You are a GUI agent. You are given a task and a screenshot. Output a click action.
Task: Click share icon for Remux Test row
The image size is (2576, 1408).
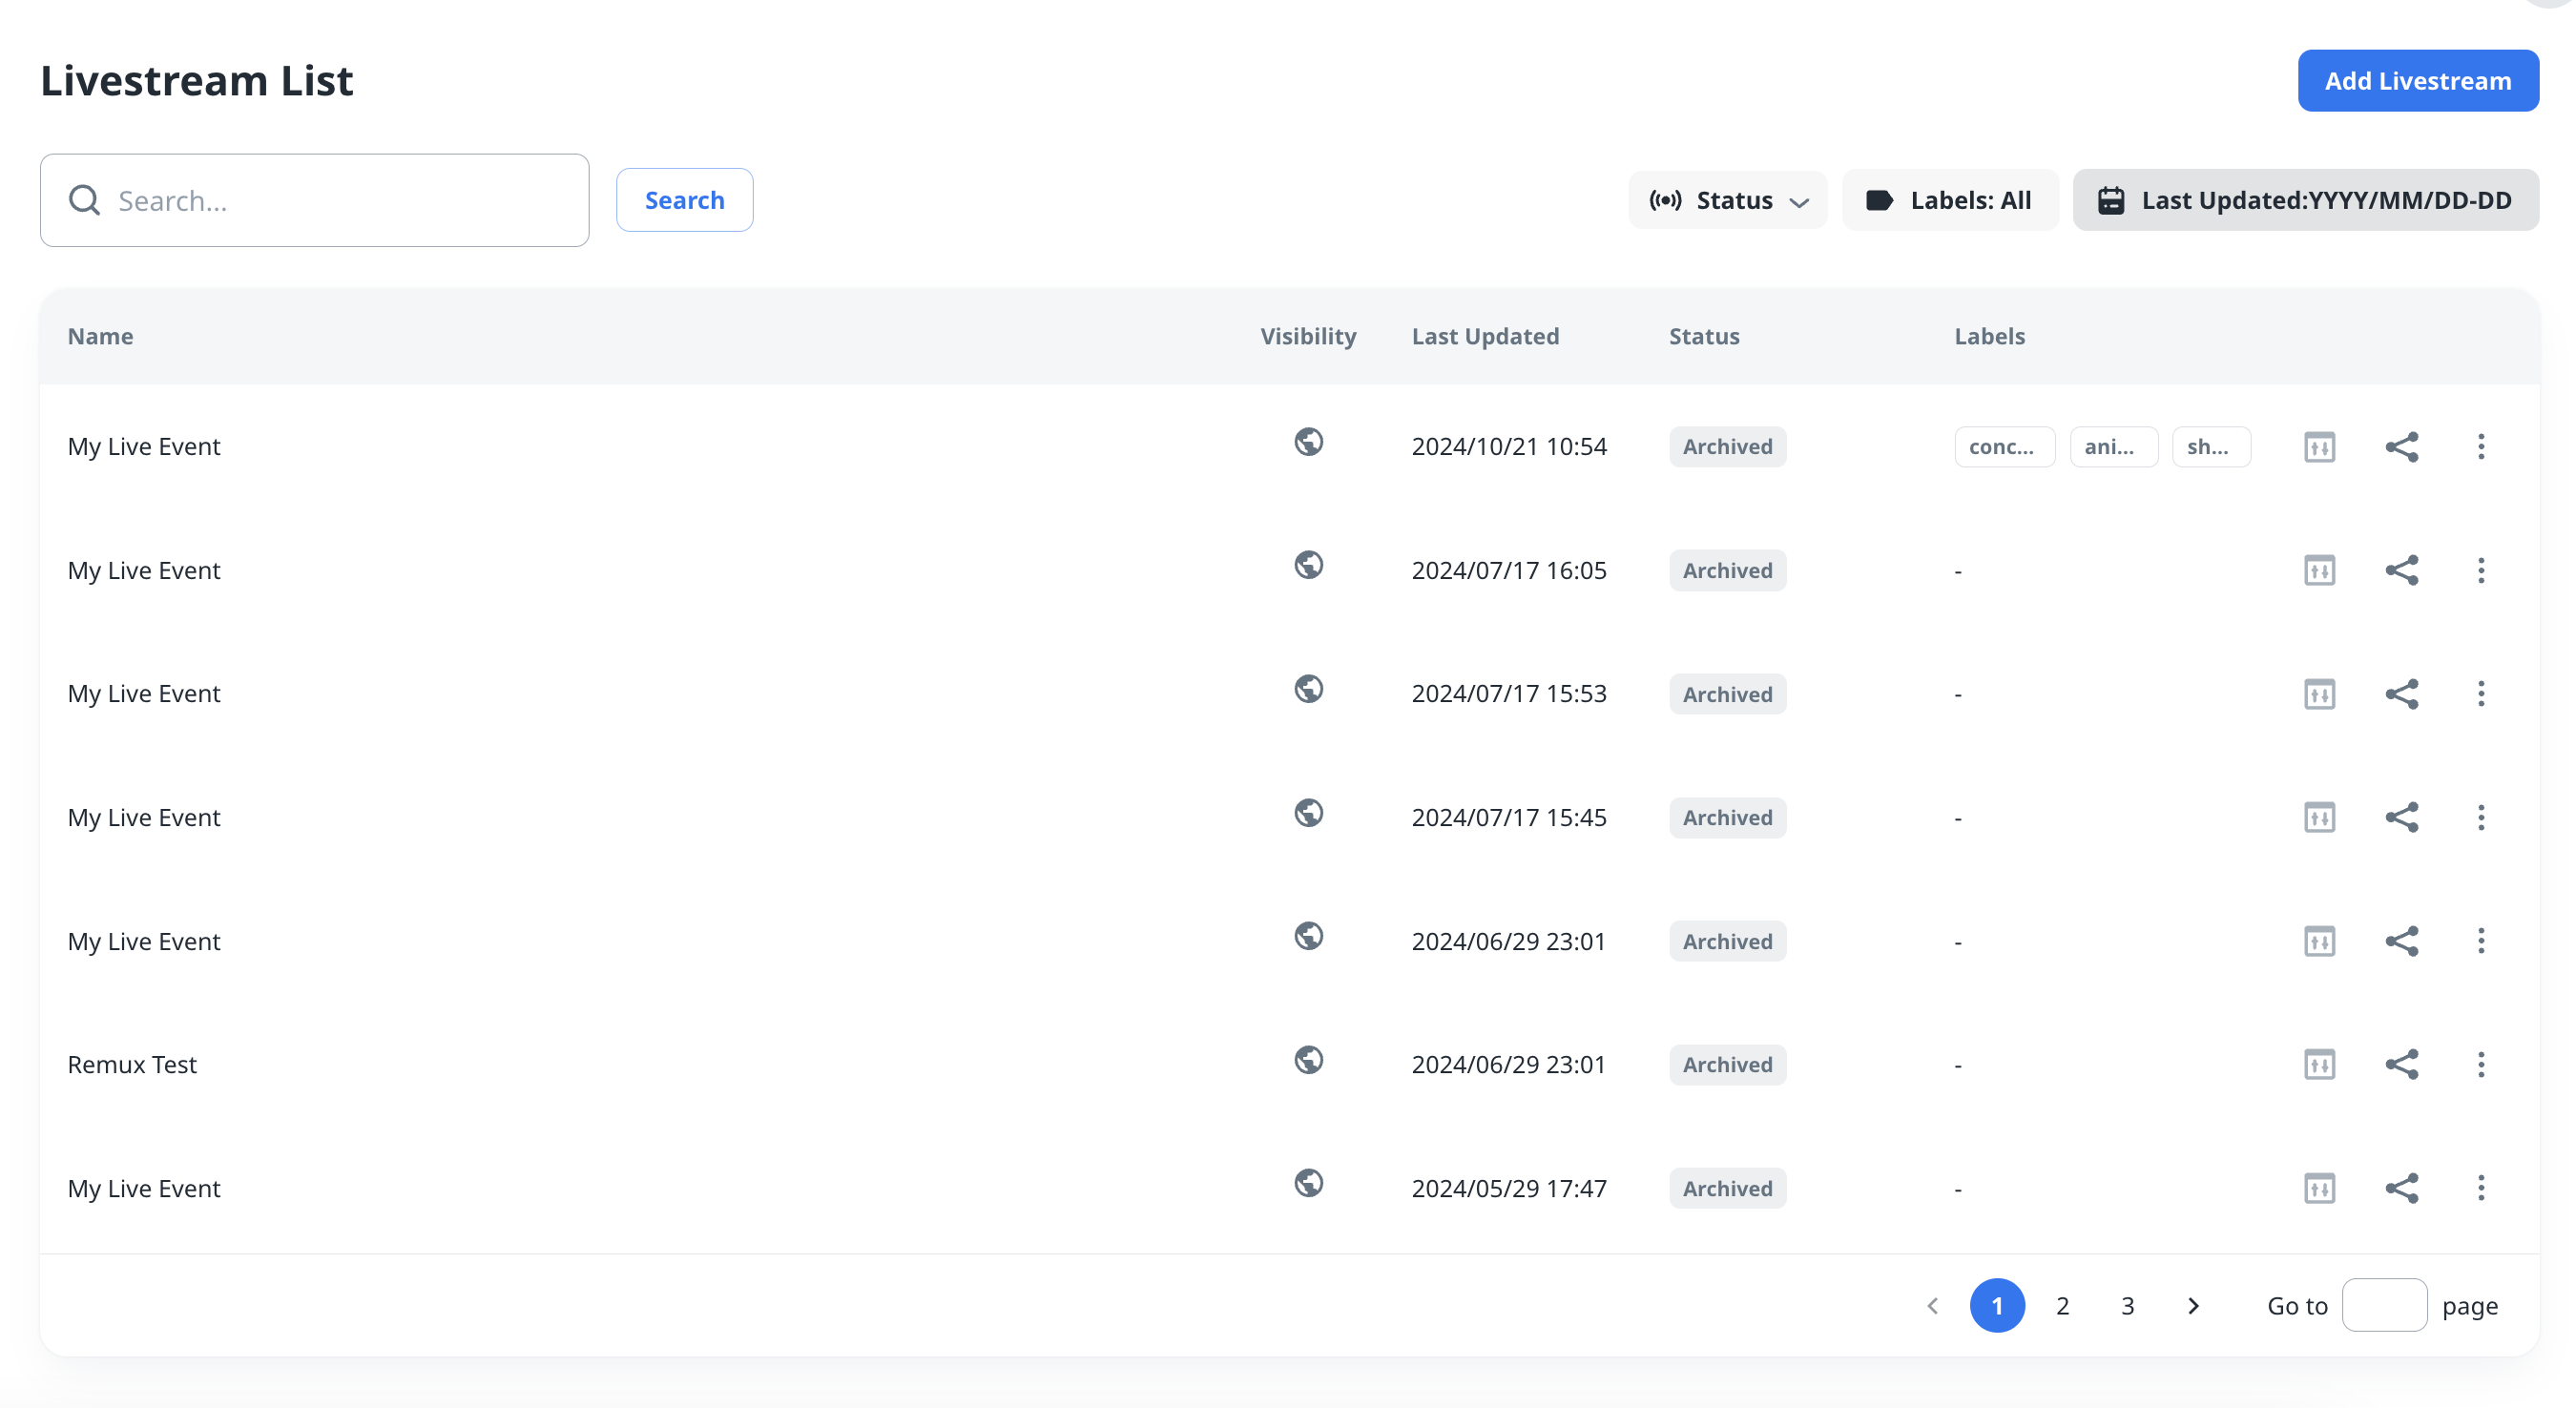[2401, 1064]
